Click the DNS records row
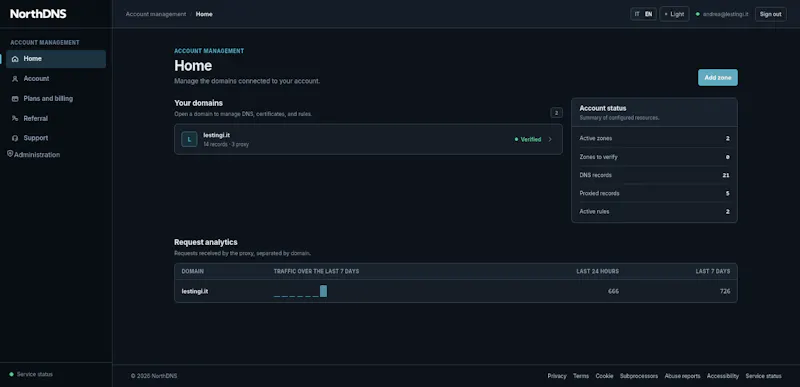 coord(654,175)
